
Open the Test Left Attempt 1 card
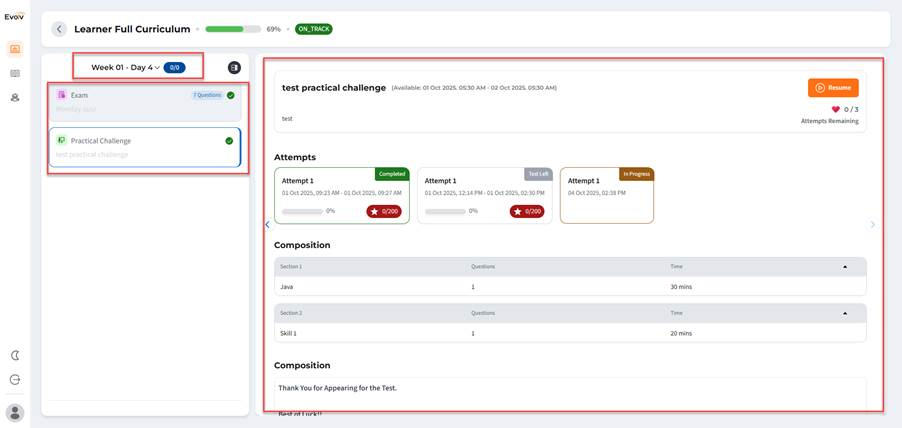click(485, 196)
